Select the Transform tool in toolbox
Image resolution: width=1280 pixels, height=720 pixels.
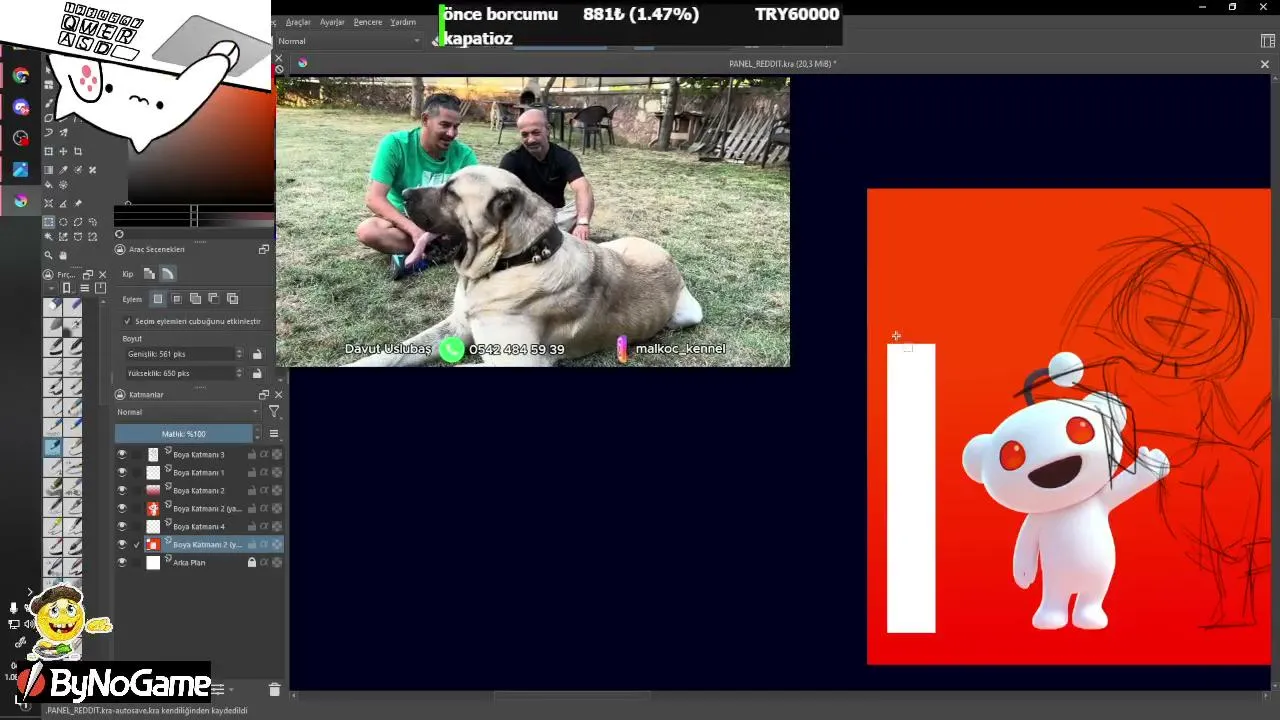coord(48,151)
